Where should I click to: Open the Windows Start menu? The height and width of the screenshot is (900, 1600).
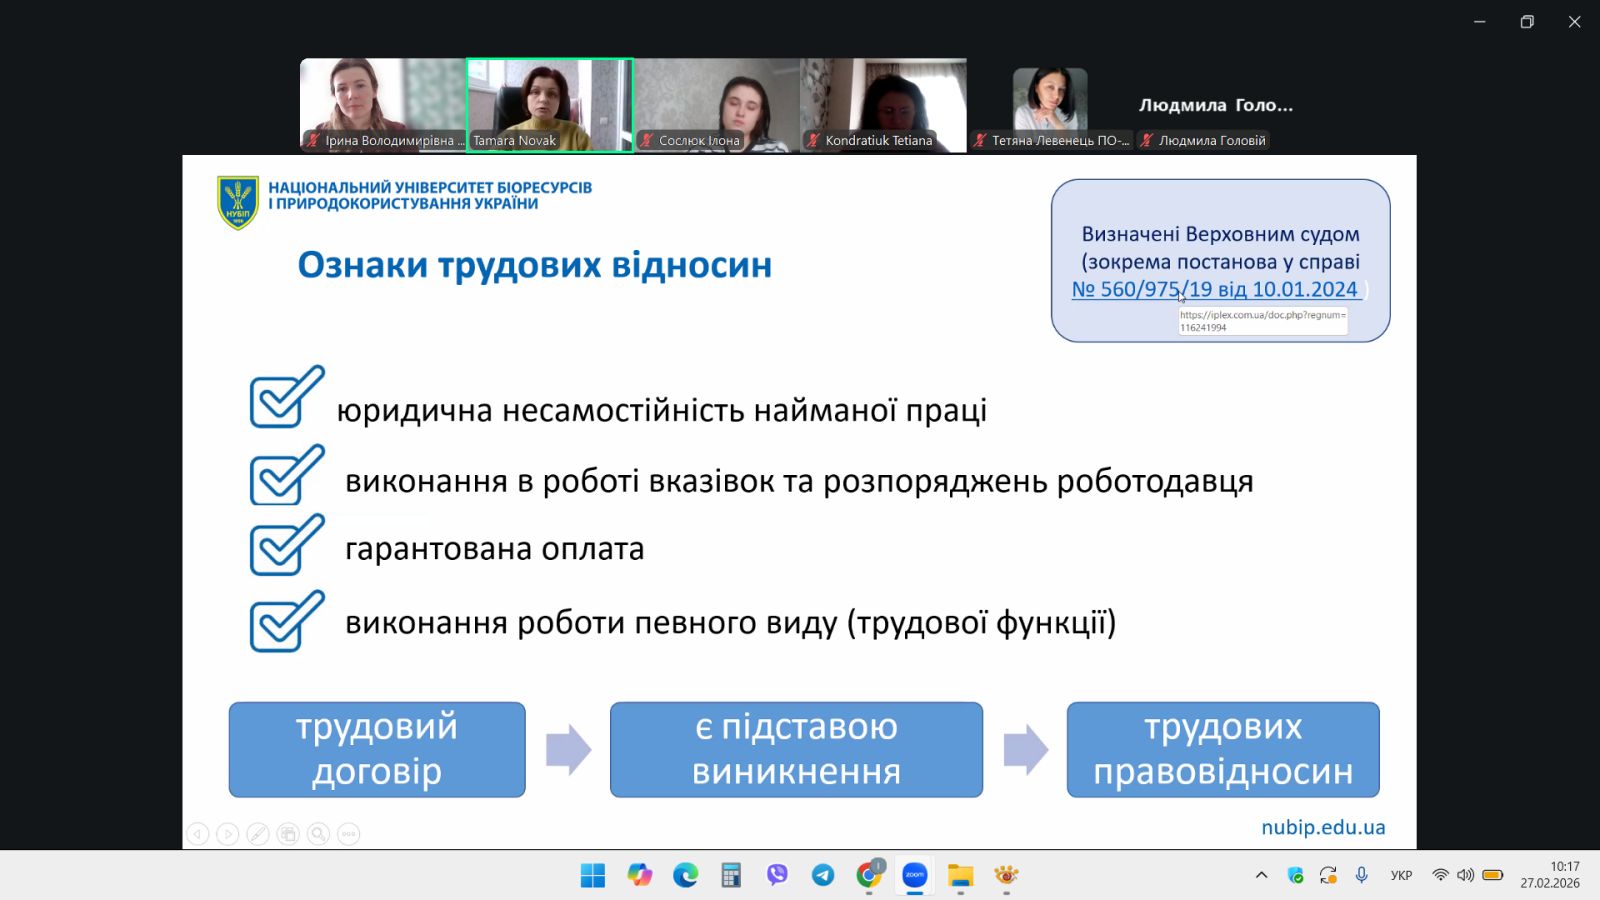point(593,875)
